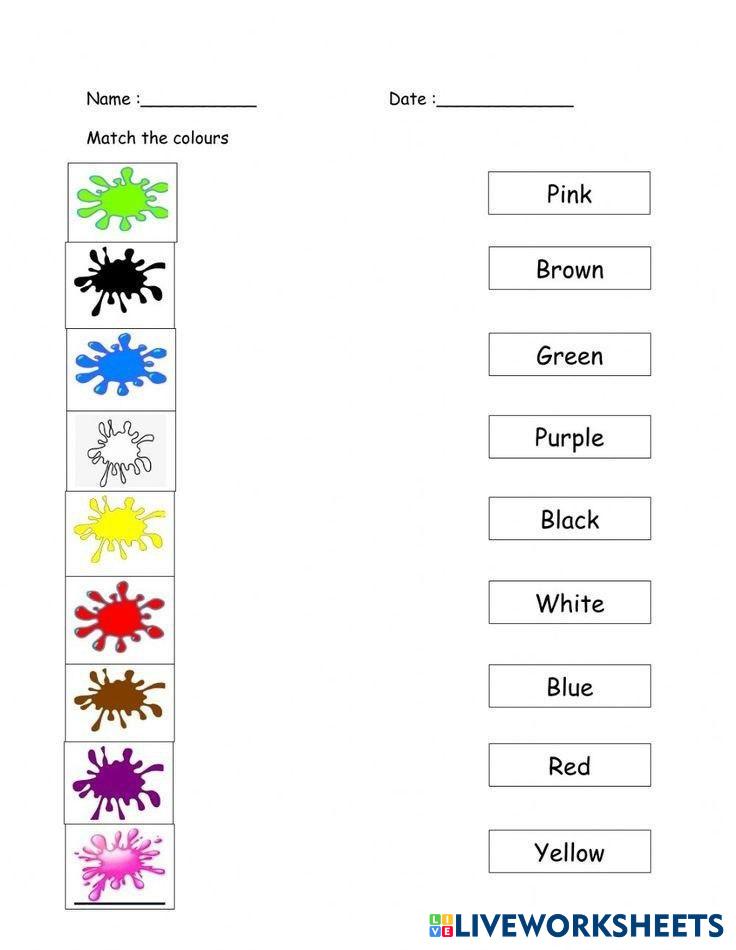Choose the Purple word box
Image resolution: width=736 pixels, height=950 pixels.
569,437
